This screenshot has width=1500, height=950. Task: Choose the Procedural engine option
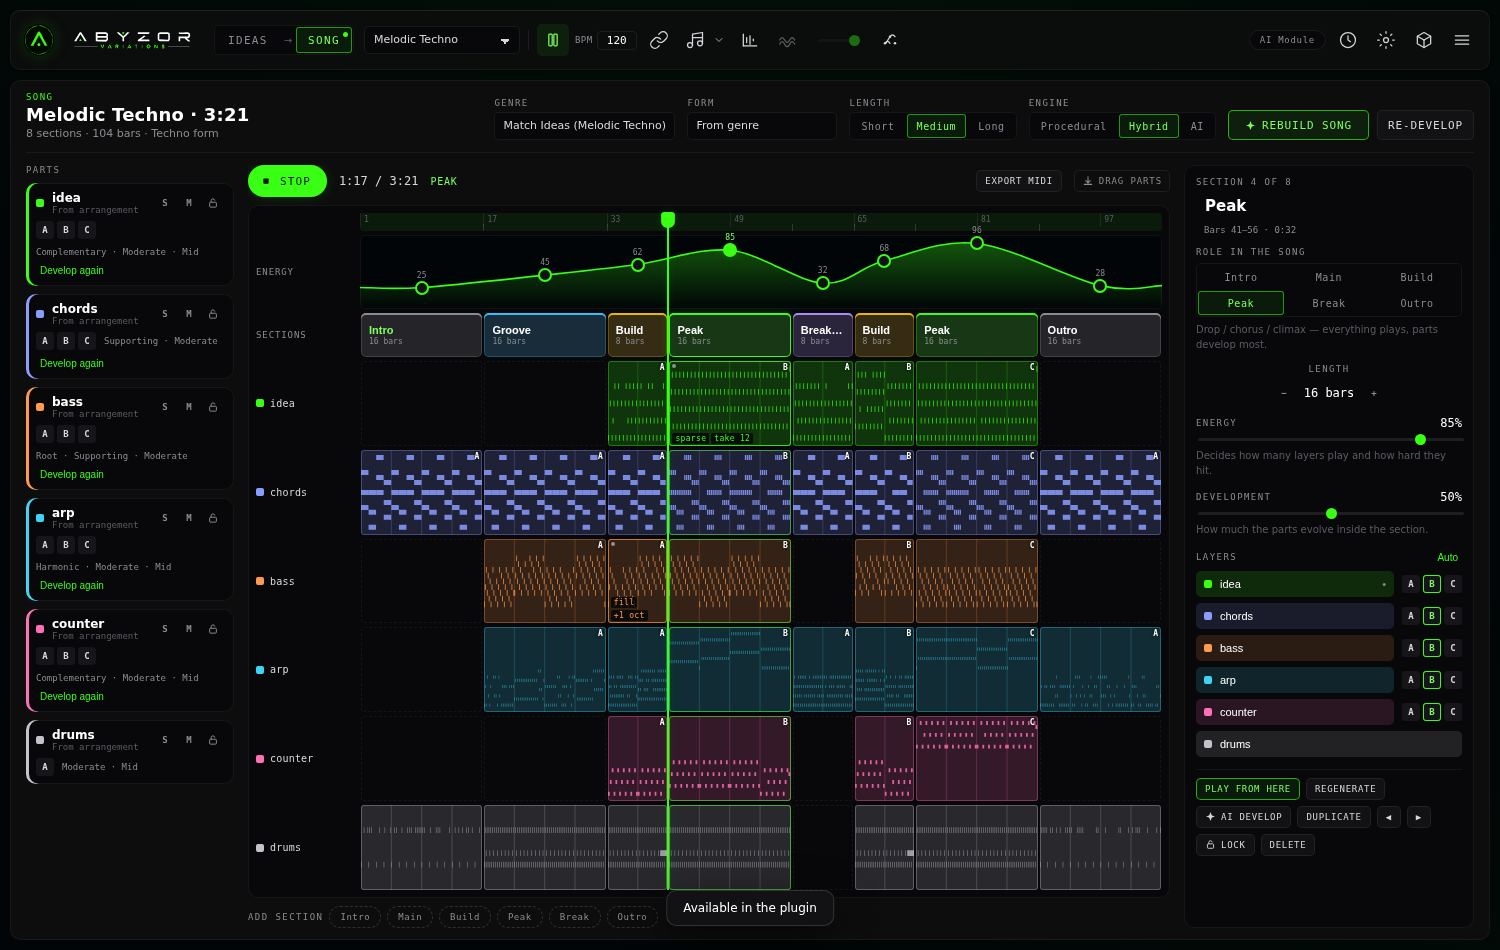[x=1074, y=126]
